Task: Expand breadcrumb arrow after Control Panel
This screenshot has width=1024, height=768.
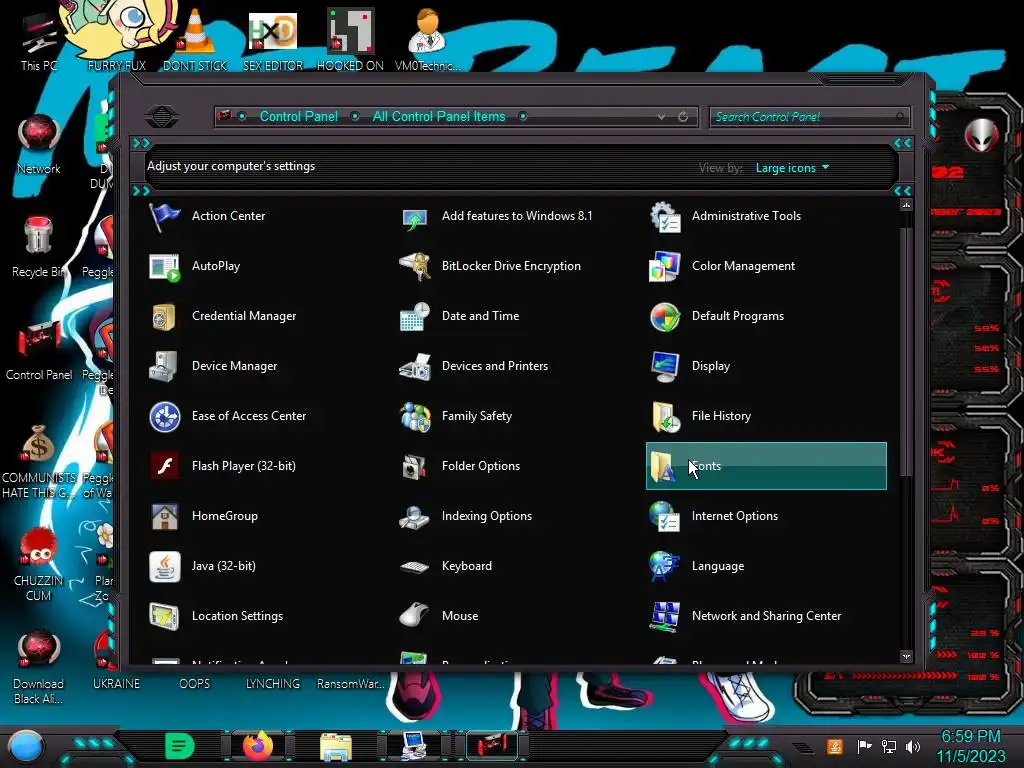Action: click(x=355, y=116)
